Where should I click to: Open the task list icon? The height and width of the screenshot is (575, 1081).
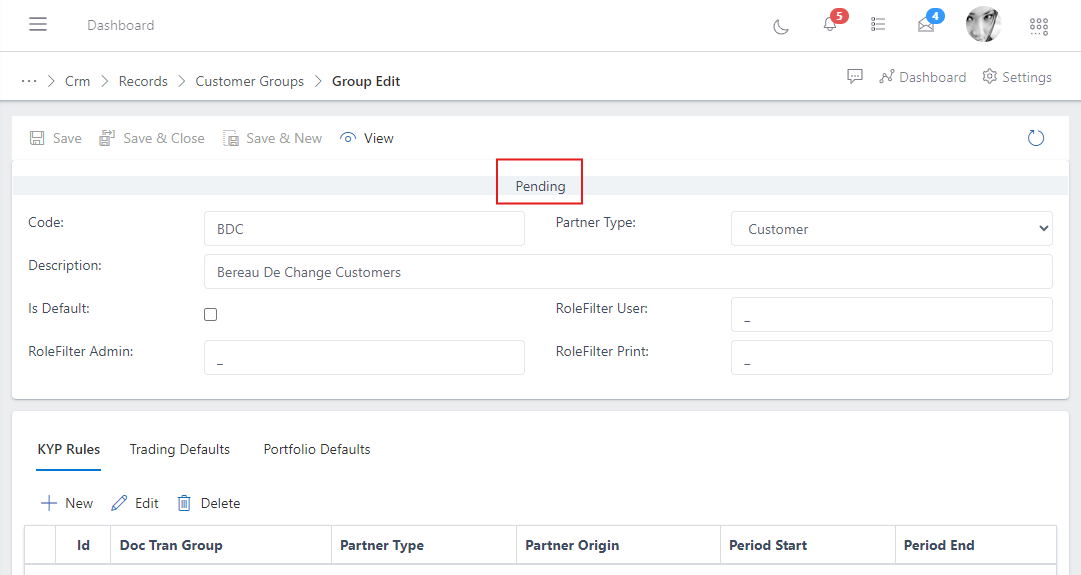[x=878, y=24]
